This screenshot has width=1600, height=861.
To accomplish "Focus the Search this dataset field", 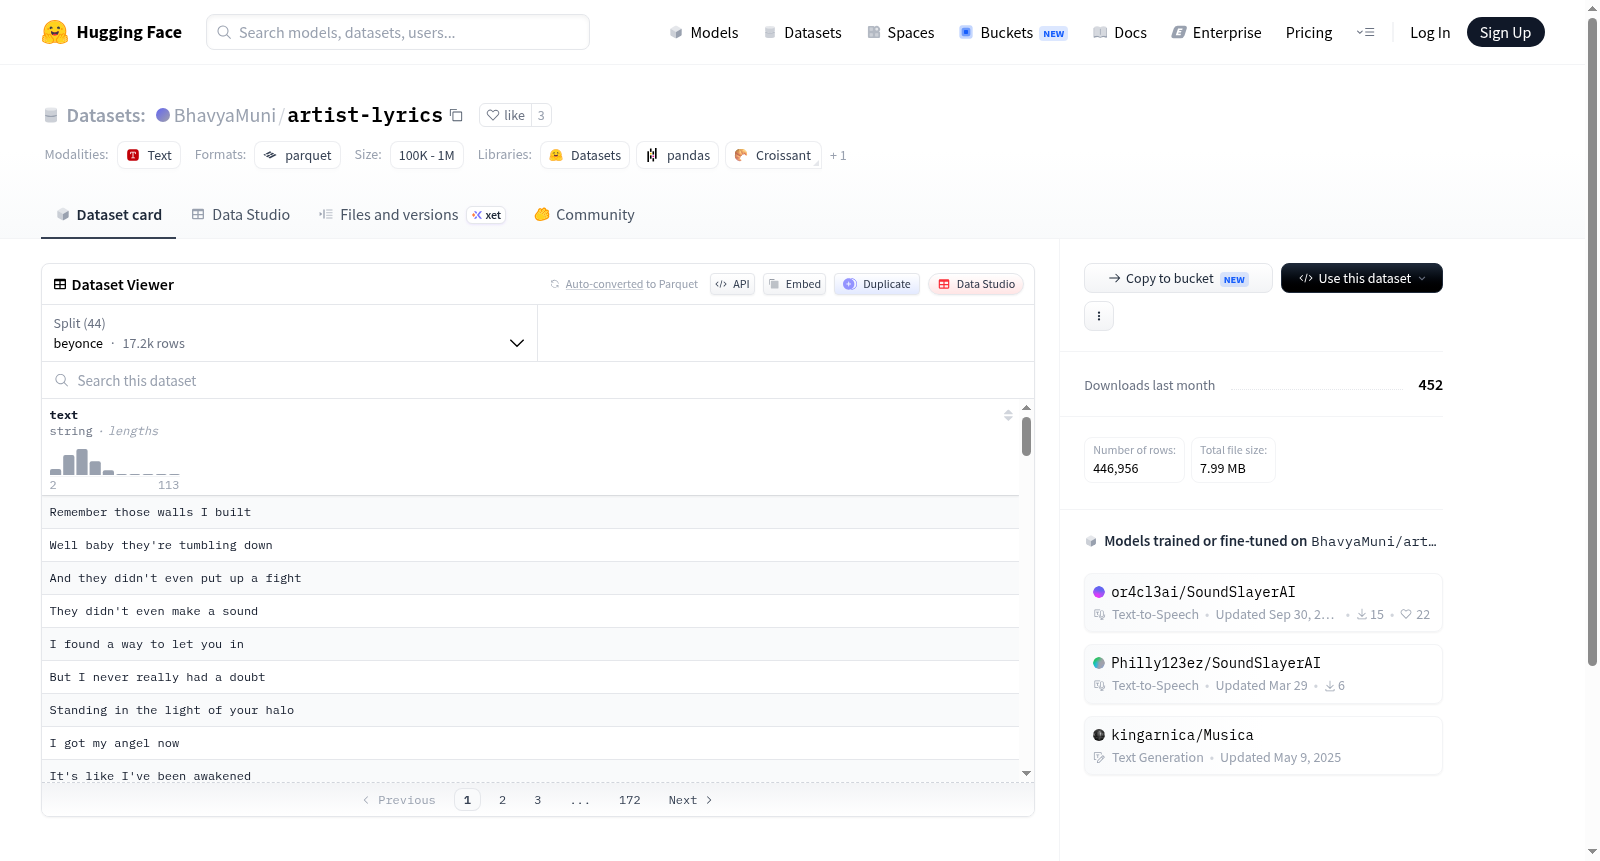I will [x=538, y=380].
